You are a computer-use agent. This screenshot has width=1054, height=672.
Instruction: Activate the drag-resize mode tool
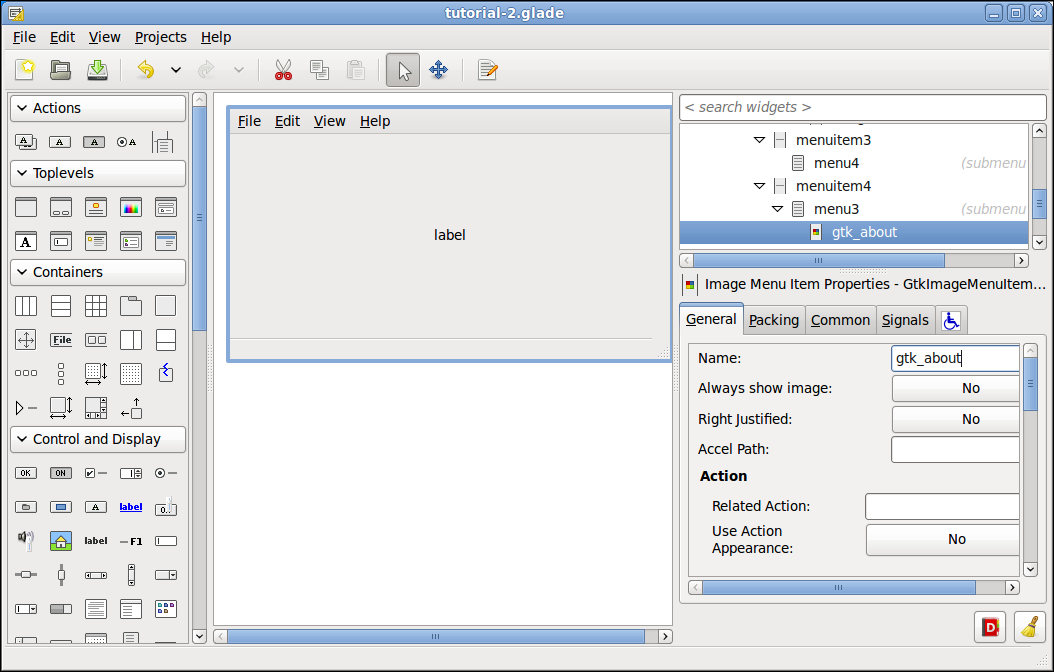(438, 70)
